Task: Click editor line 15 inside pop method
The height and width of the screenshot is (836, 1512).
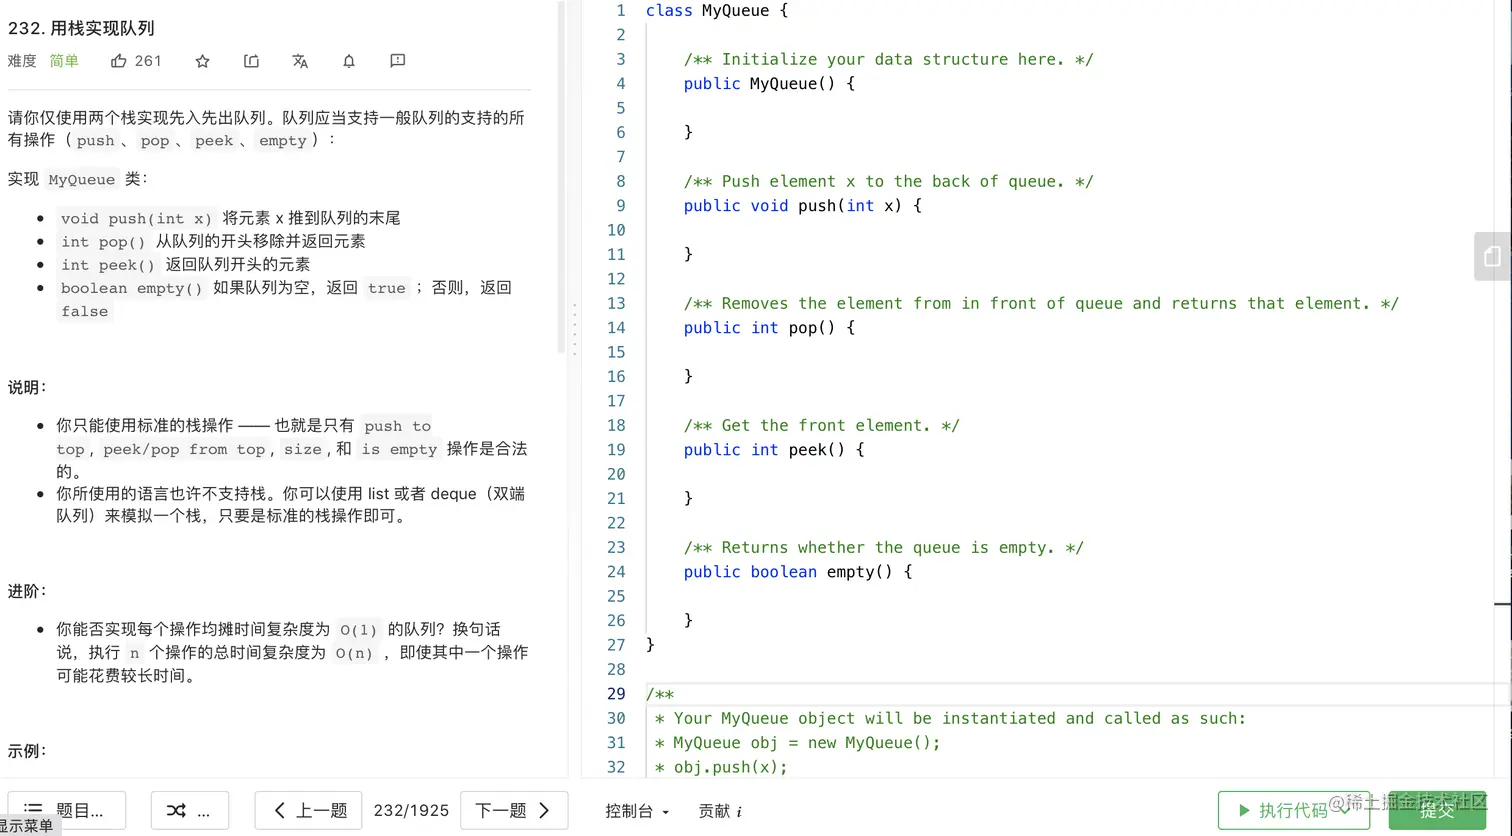Action: (x=1070, y=352)
